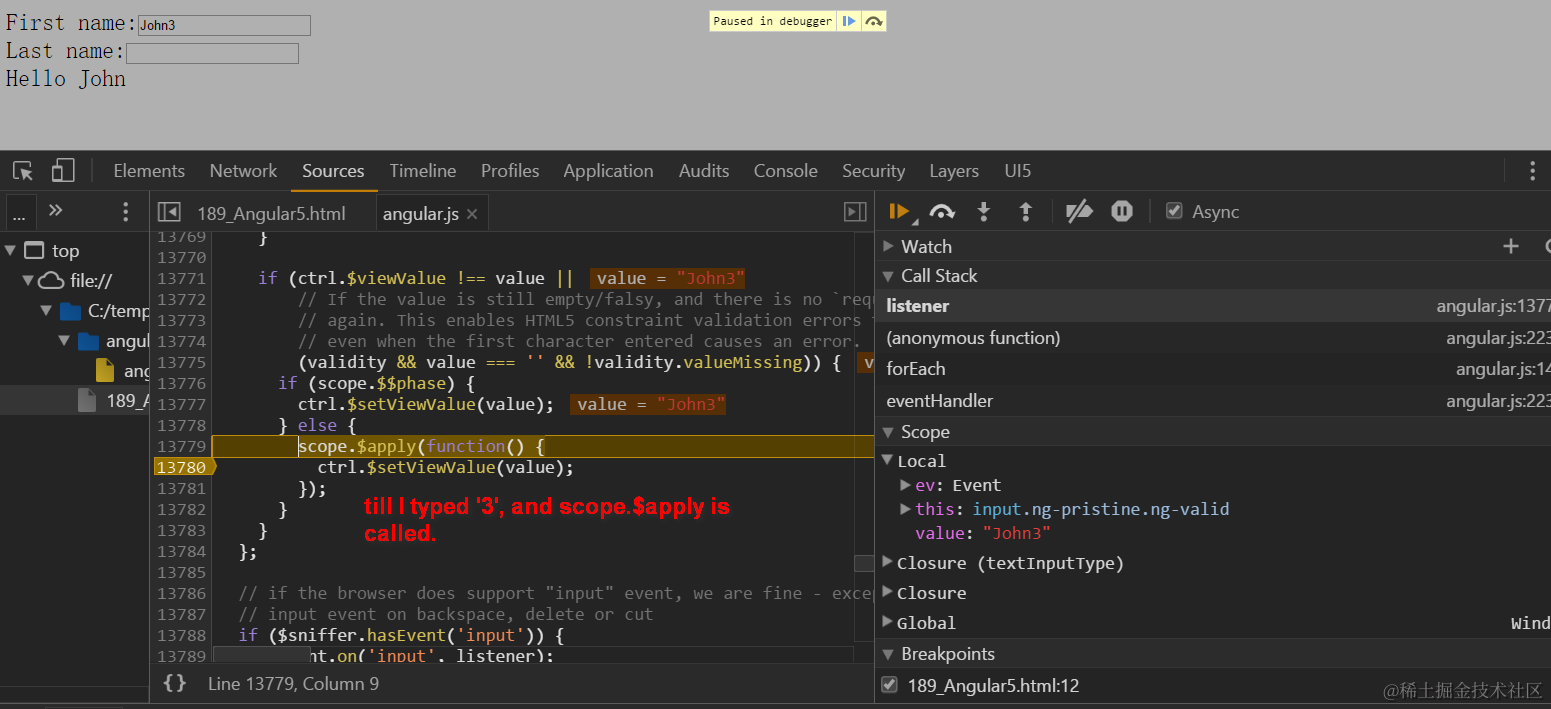Image resolution: width=1551 pixels, height=709 pixels.
Task: Click line number 13780 in the gutter
Action: [x=182, y=467]
